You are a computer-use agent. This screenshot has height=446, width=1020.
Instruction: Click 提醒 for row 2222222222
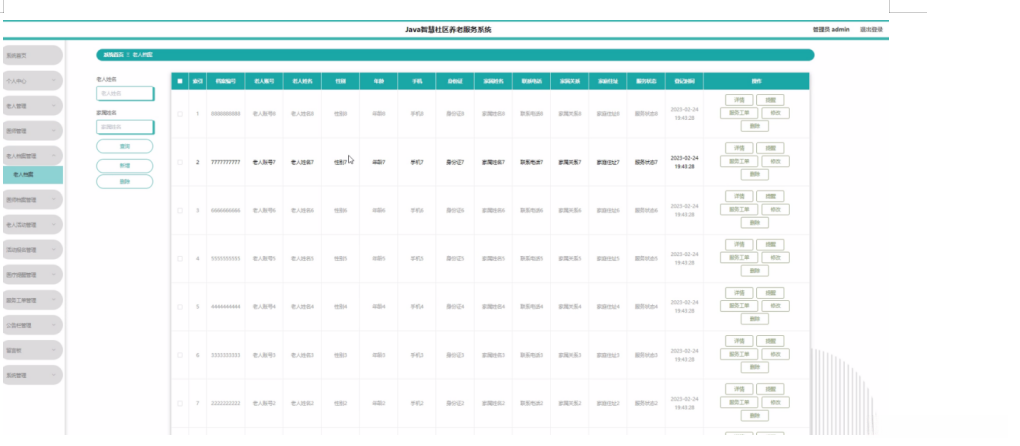click(x=770, y=389)
